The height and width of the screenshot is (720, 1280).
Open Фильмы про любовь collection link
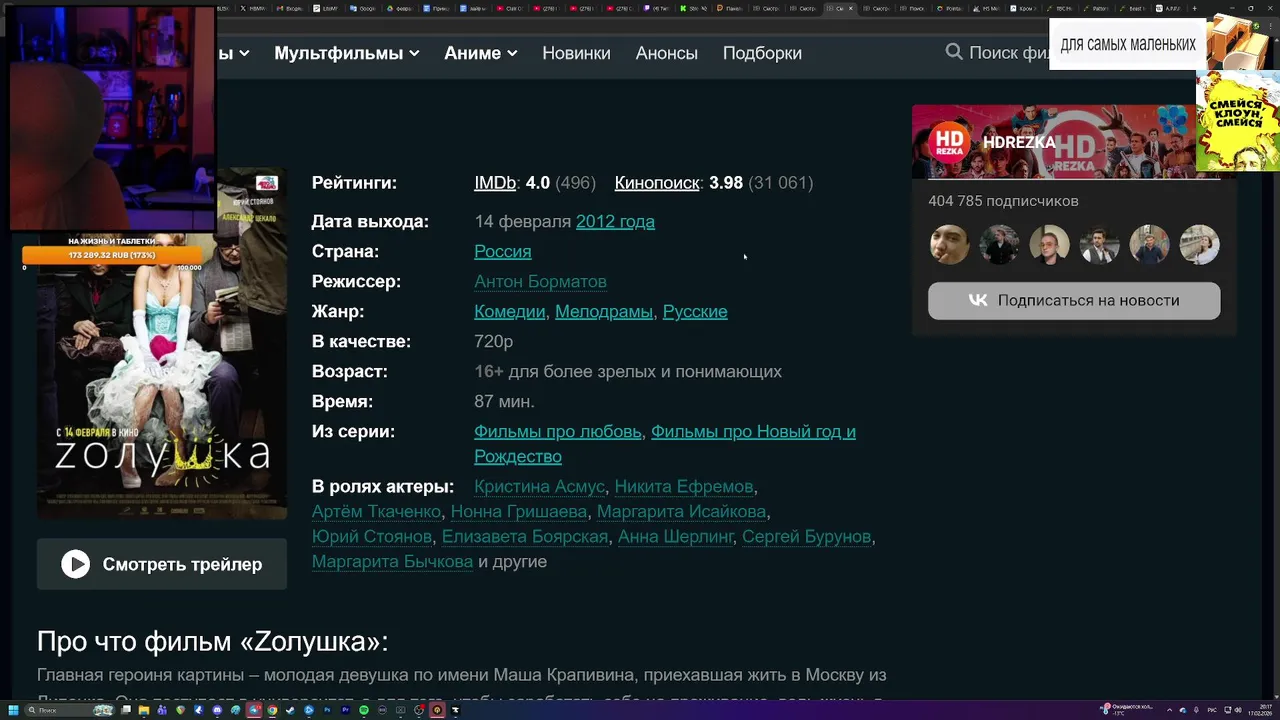click(x=557, y=432)
